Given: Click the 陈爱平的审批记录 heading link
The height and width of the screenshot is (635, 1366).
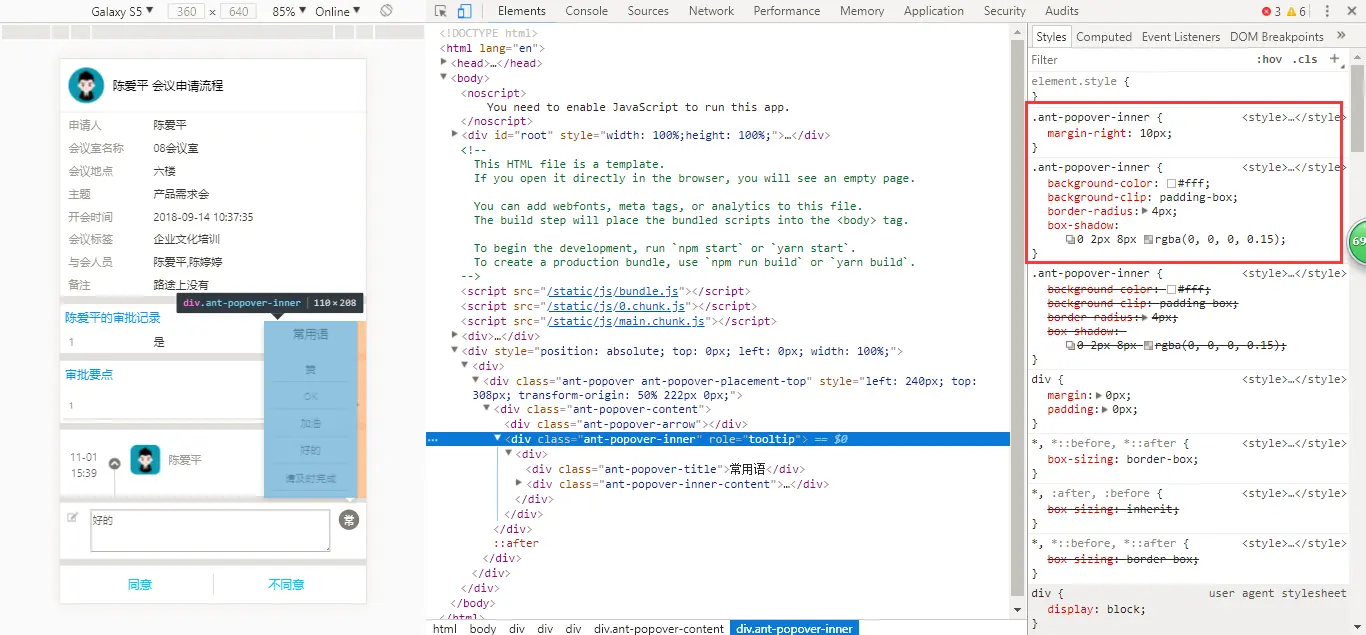Looking at the screenshot, I should coord(113,317).
